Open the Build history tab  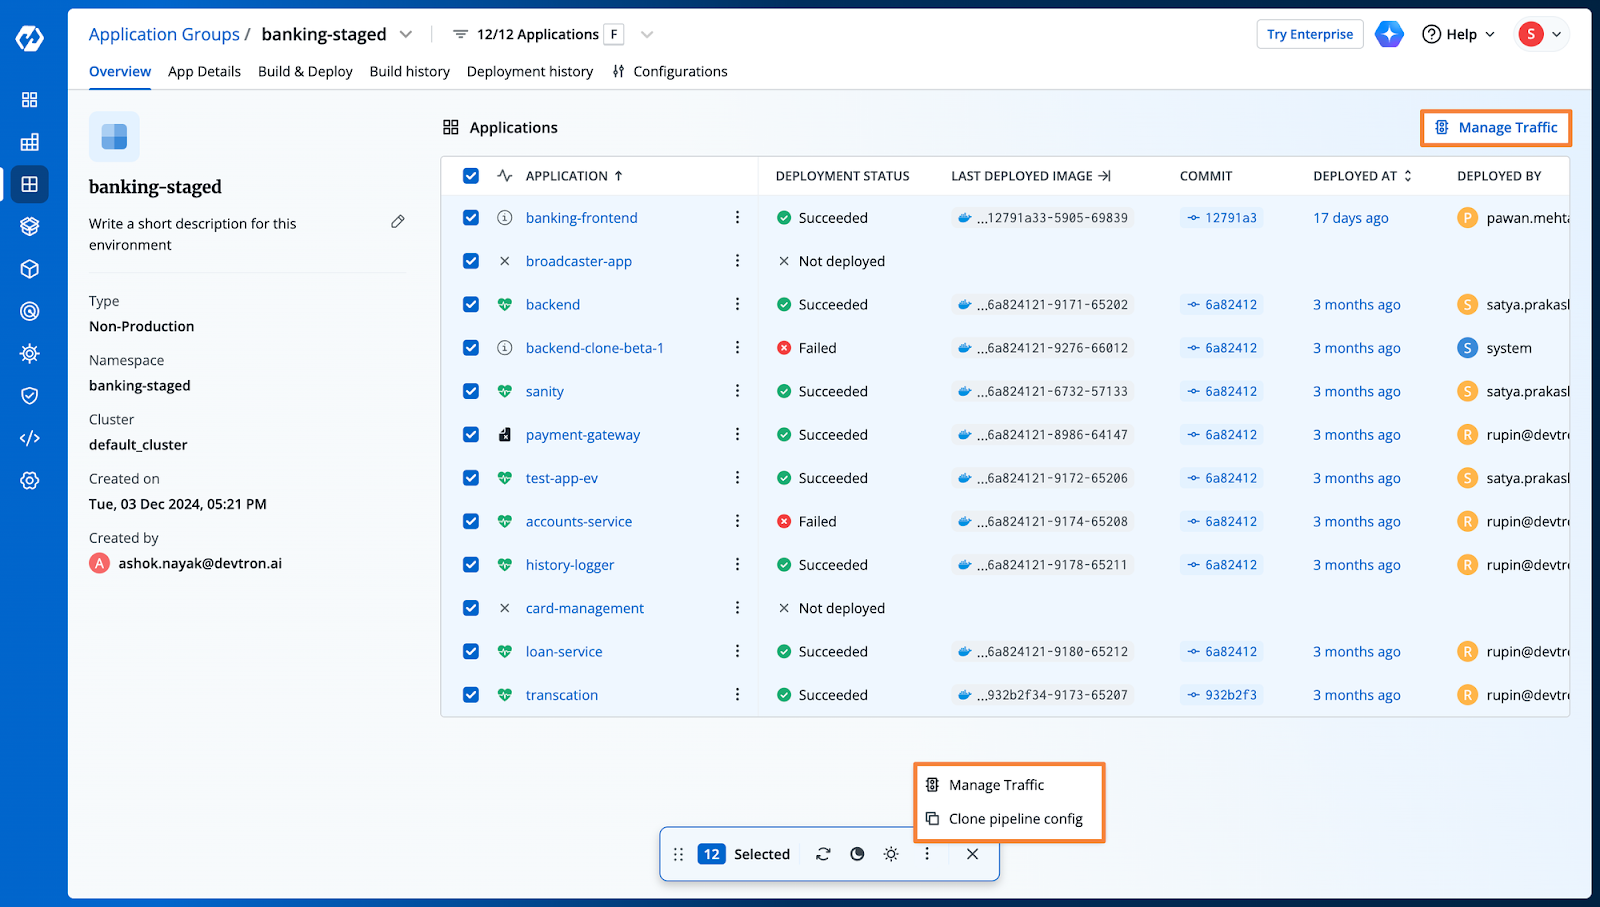click(x=409, y=71)
